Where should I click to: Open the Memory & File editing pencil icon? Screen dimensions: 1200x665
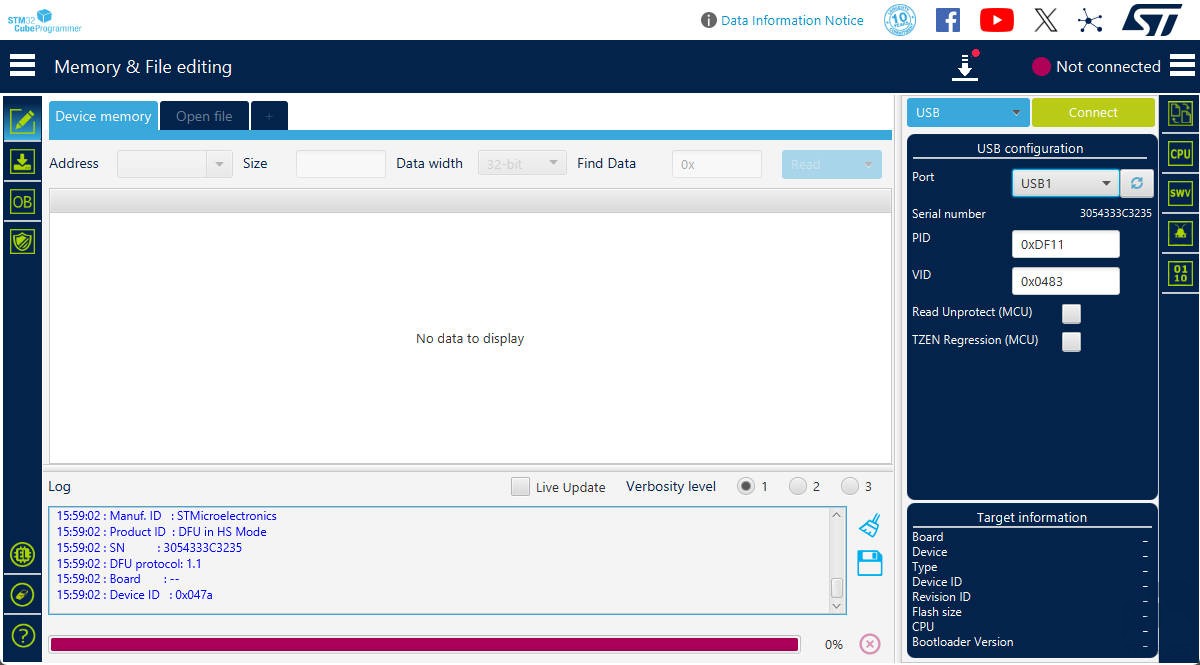click(x=22, y=120)
